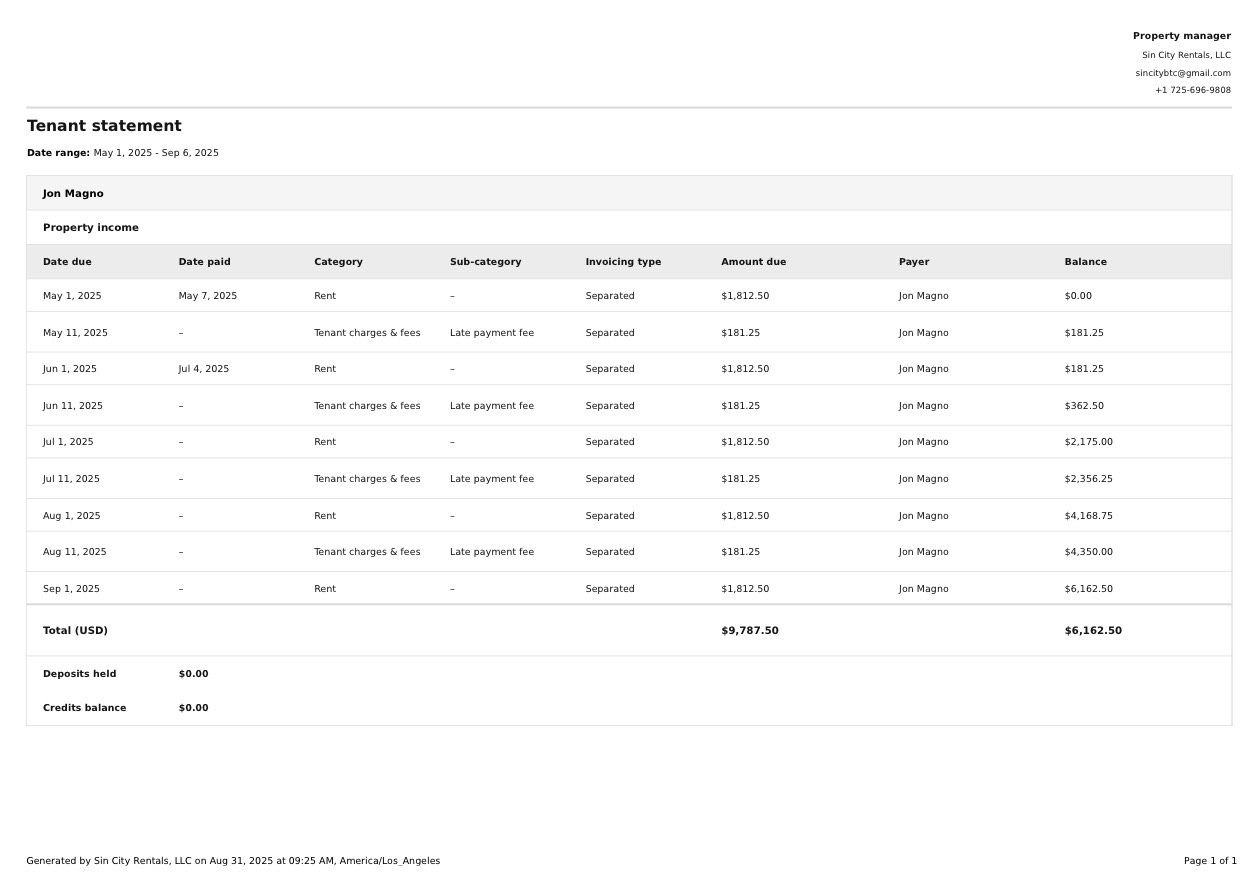1254x882 pixels.
Task: Click the Date paid column header
Action: 204,262
